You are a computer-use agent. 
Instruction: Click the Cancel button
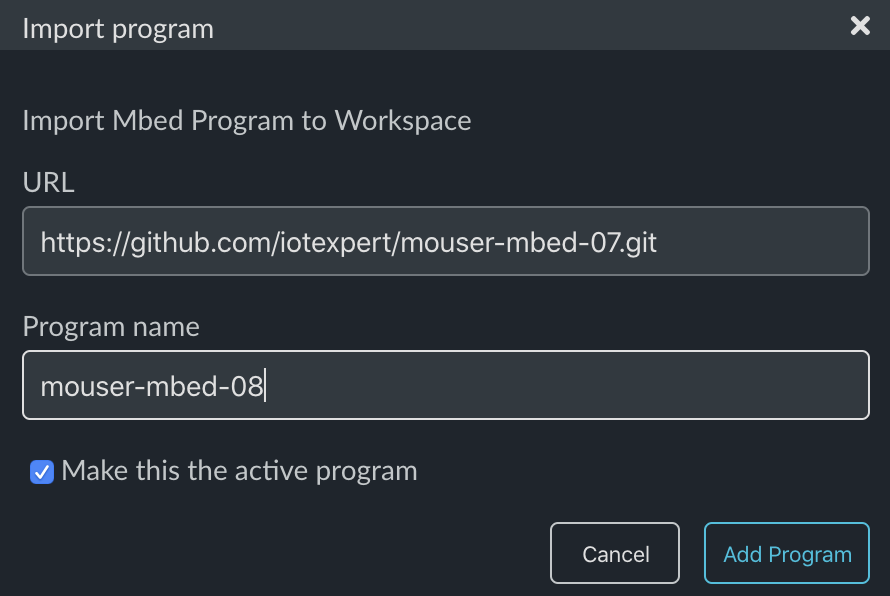tap(615, 553)
